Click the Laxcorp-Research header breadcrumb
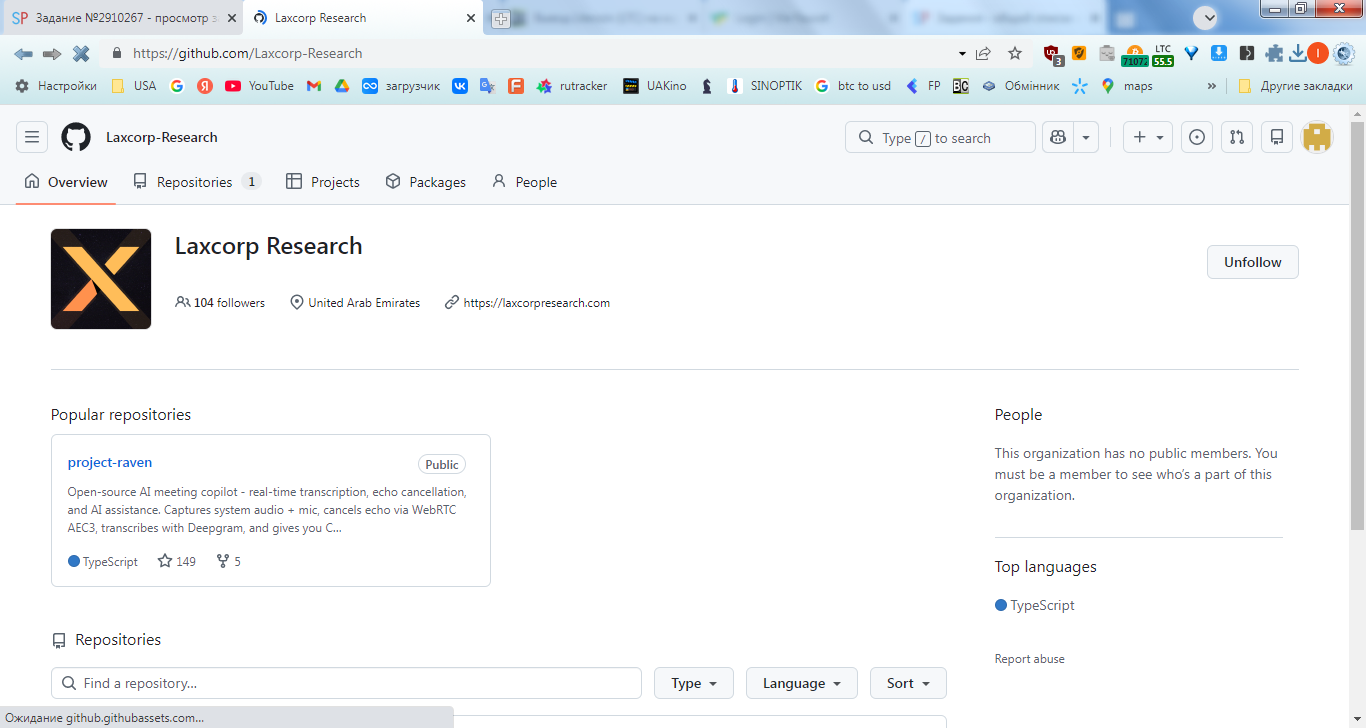Screen dimensions: 1366x728 click(162, 137)
